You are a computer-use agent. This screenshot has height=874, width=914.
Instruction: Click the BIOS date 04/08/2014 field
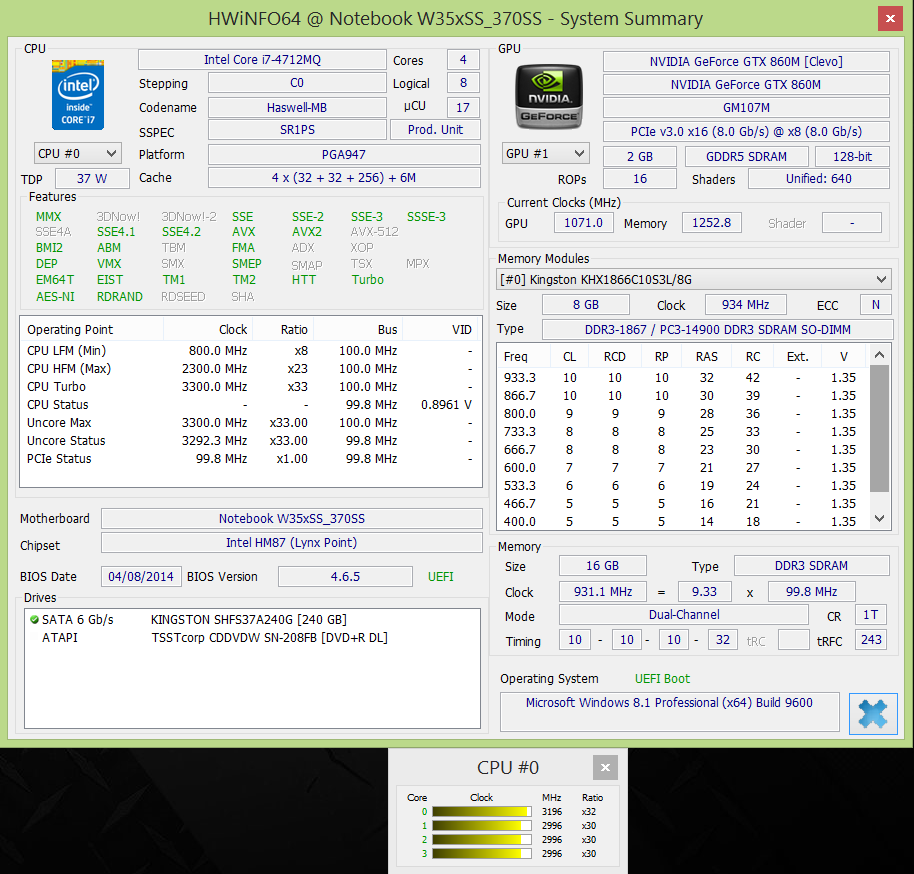(141, 577)
